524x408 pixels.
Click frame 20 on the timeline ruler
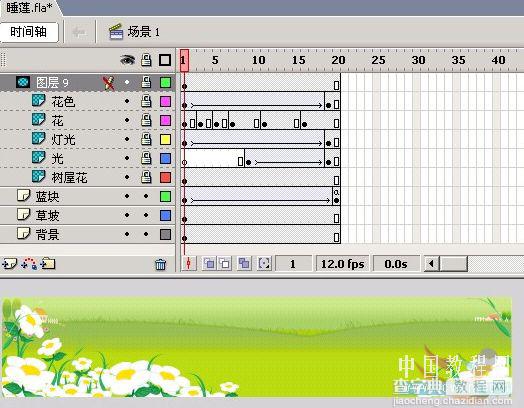coord(337,60)
